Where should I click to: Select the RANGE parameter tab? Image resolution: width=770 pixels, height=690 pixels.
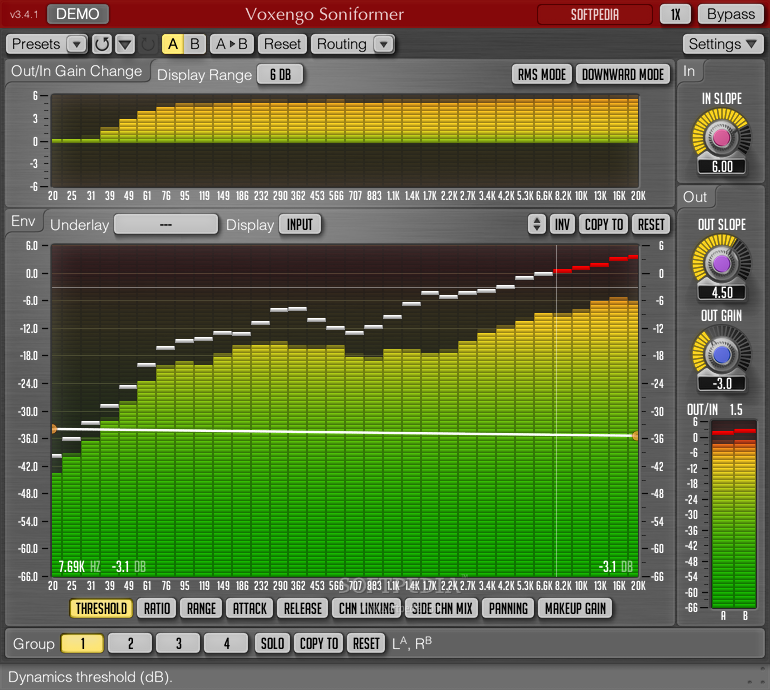tap(201, 609)
